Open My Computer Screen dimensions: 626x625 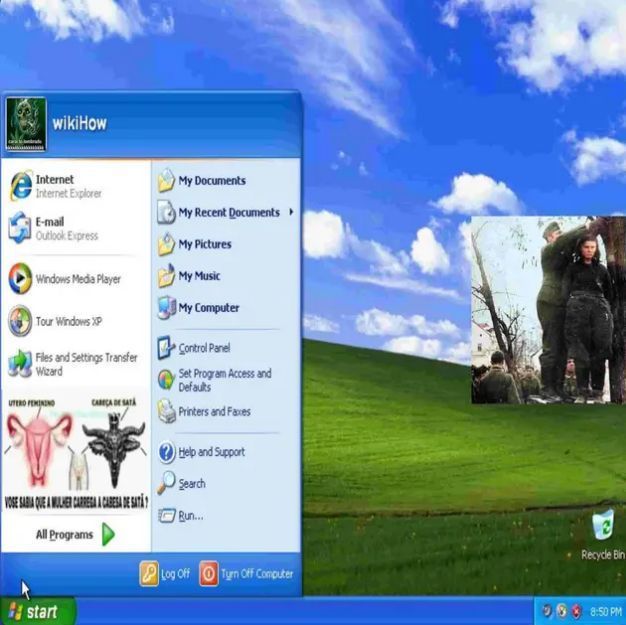coord(207,308)
